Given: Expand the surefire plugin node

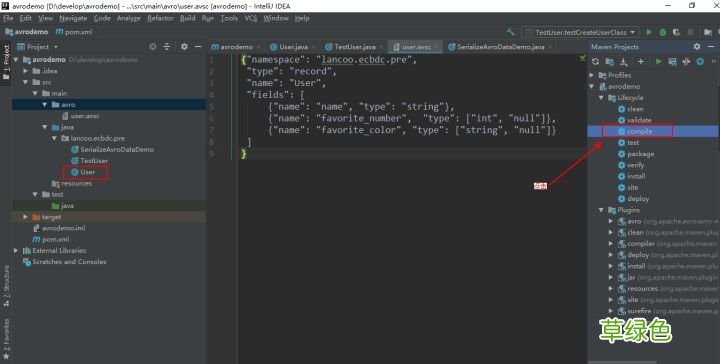Looking at the screenshot, I should [x=611, y=311].
